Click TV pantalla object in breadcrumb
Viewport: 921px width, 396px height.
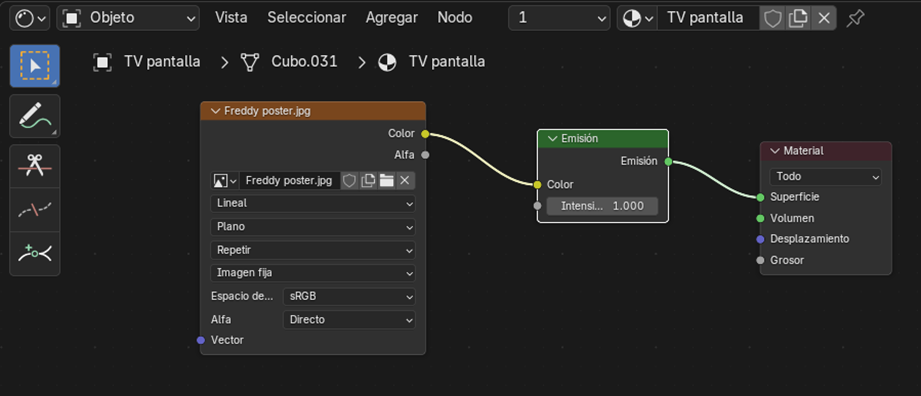click(162, 62)
